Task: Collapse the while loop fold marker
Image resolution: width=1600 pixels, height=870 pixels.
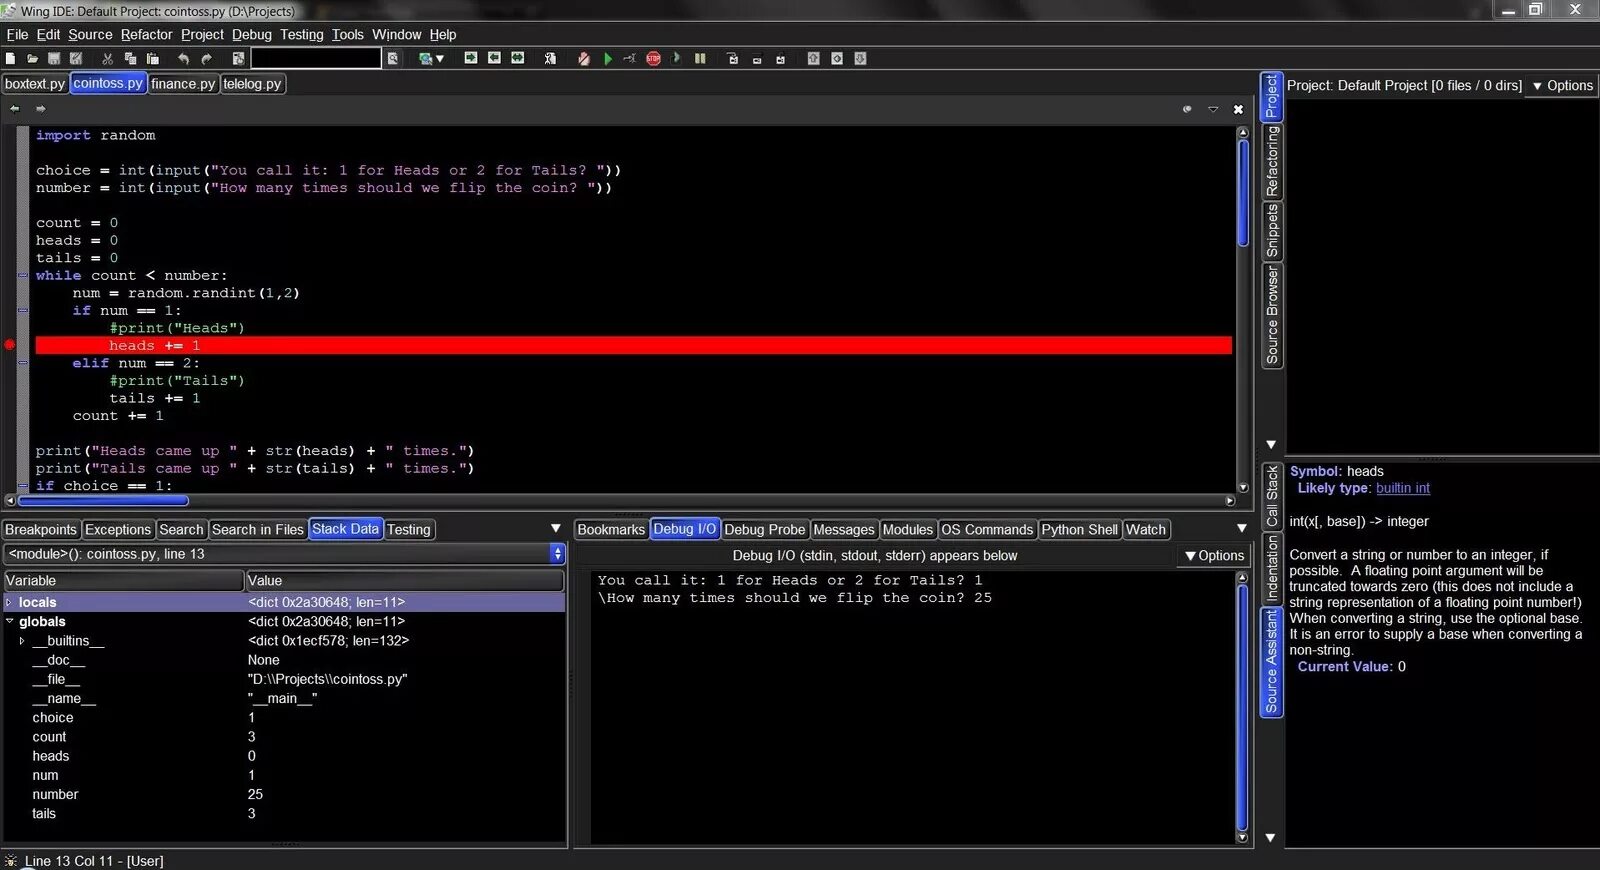Action: tap(22, 275)
